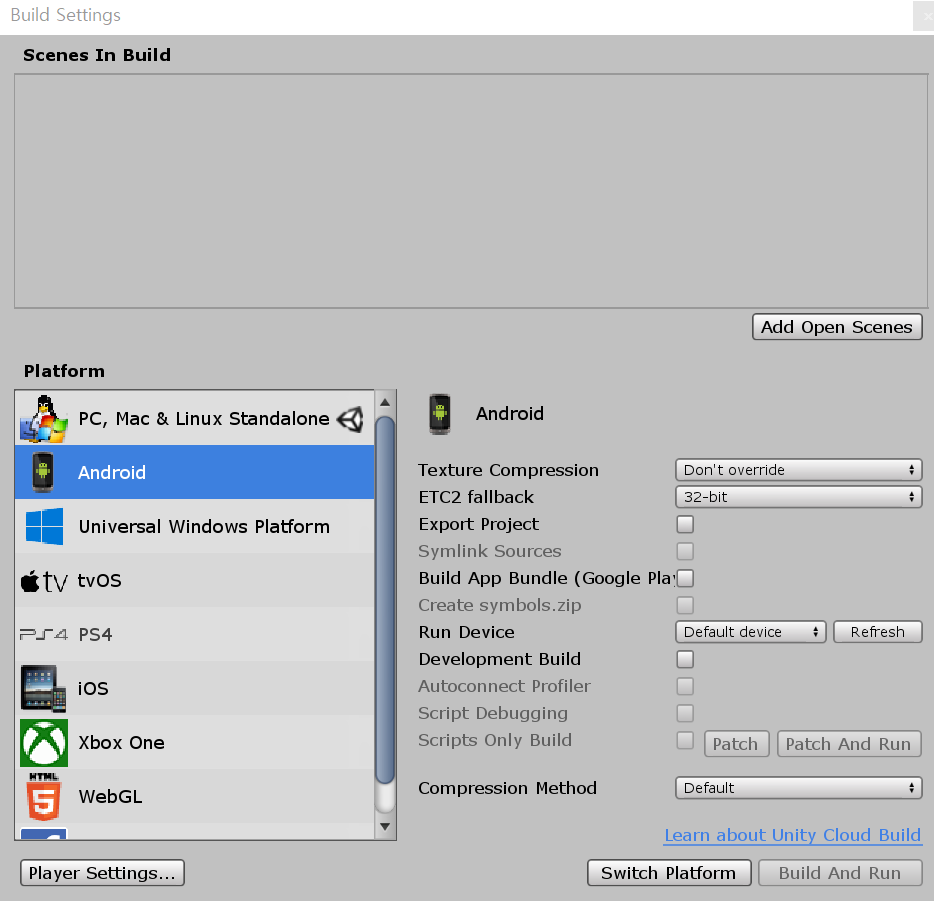
Task: Click the platform list scrollbar thumb
Action: coord(385,600)
